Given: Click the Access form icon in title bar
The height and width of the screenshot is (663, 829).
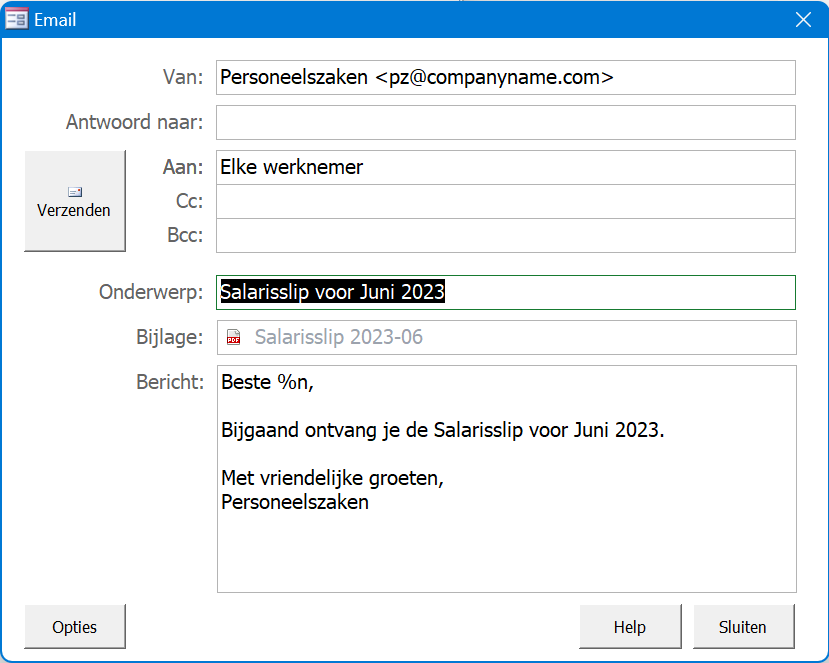Looking at the screenshot, I should click(x=17, y=19).
